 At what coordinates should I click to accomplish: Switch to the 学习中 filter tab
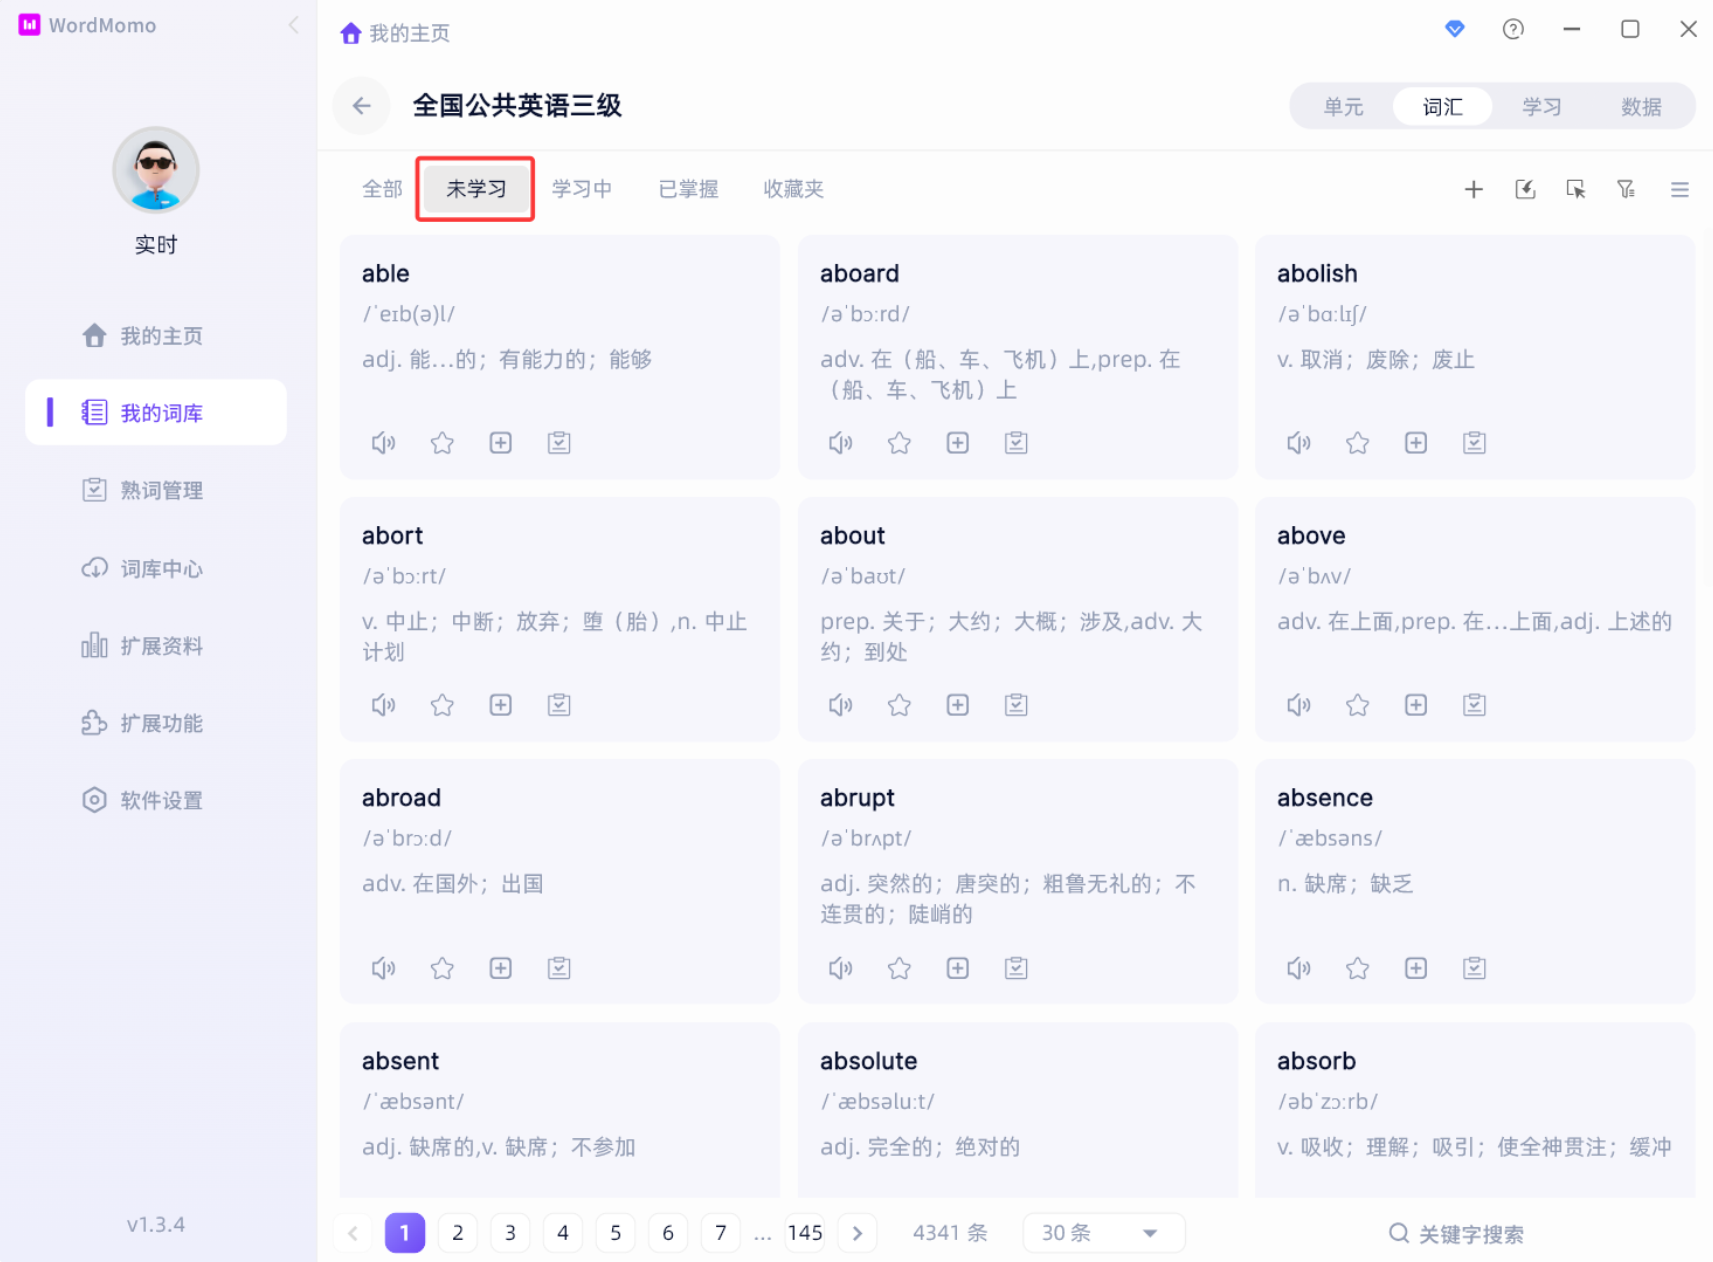(582, 189)
